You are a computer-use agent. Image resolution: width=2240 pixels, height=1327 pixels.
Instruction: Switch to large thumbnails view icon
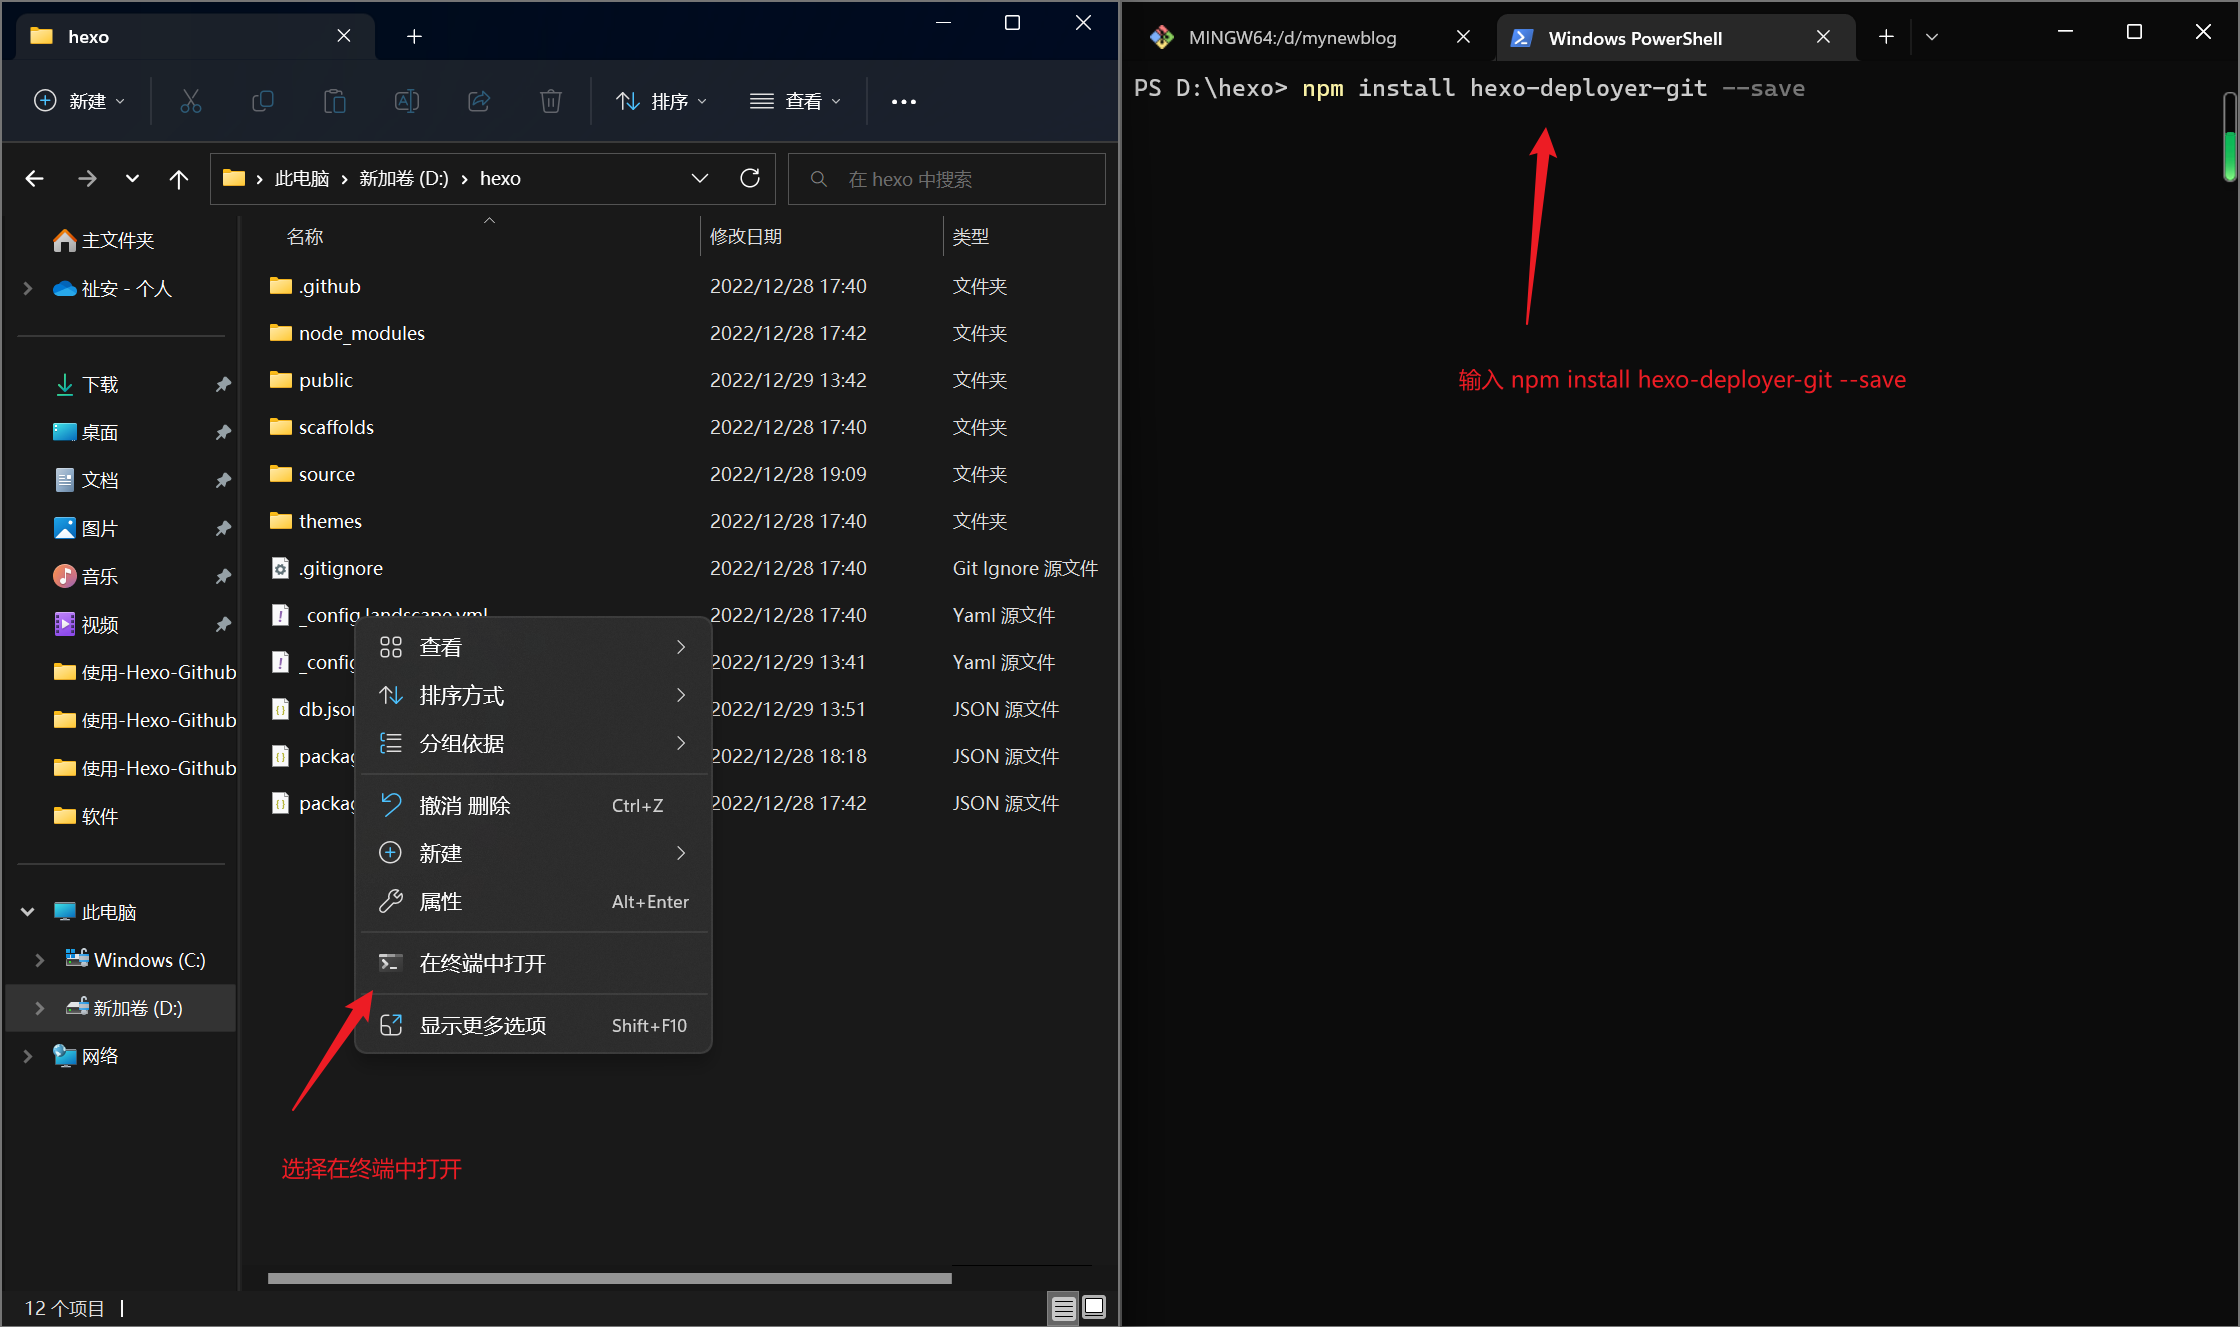(1094, 1308)
